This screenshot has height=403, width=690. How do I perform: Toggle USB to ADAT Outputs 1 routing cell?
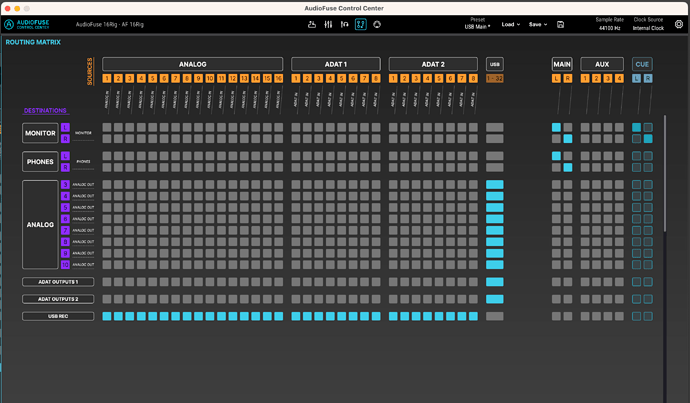[x=495, y=282]
